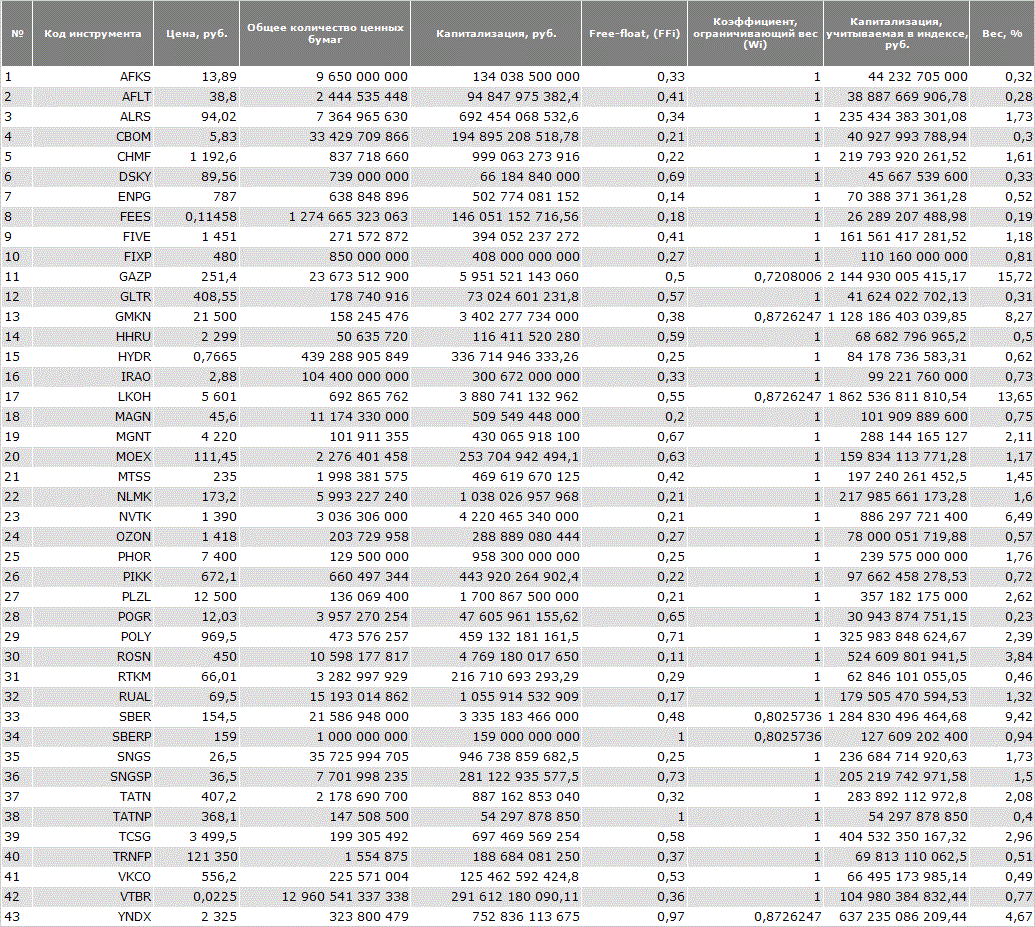This screenshot has height=927, width=1035.
Task: Select the POGR ticker cell
Action: pyautogui.click(x=92, y=617)
